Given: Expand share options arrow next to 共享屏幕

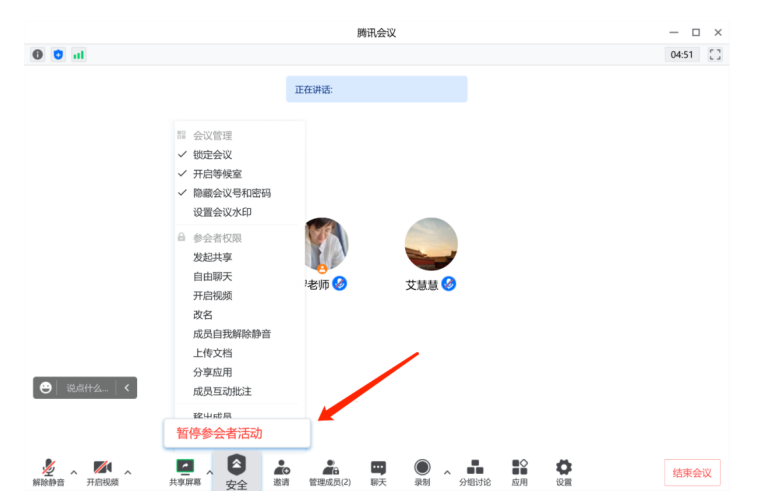Looking at the screenshot, I should click(209, 472).
